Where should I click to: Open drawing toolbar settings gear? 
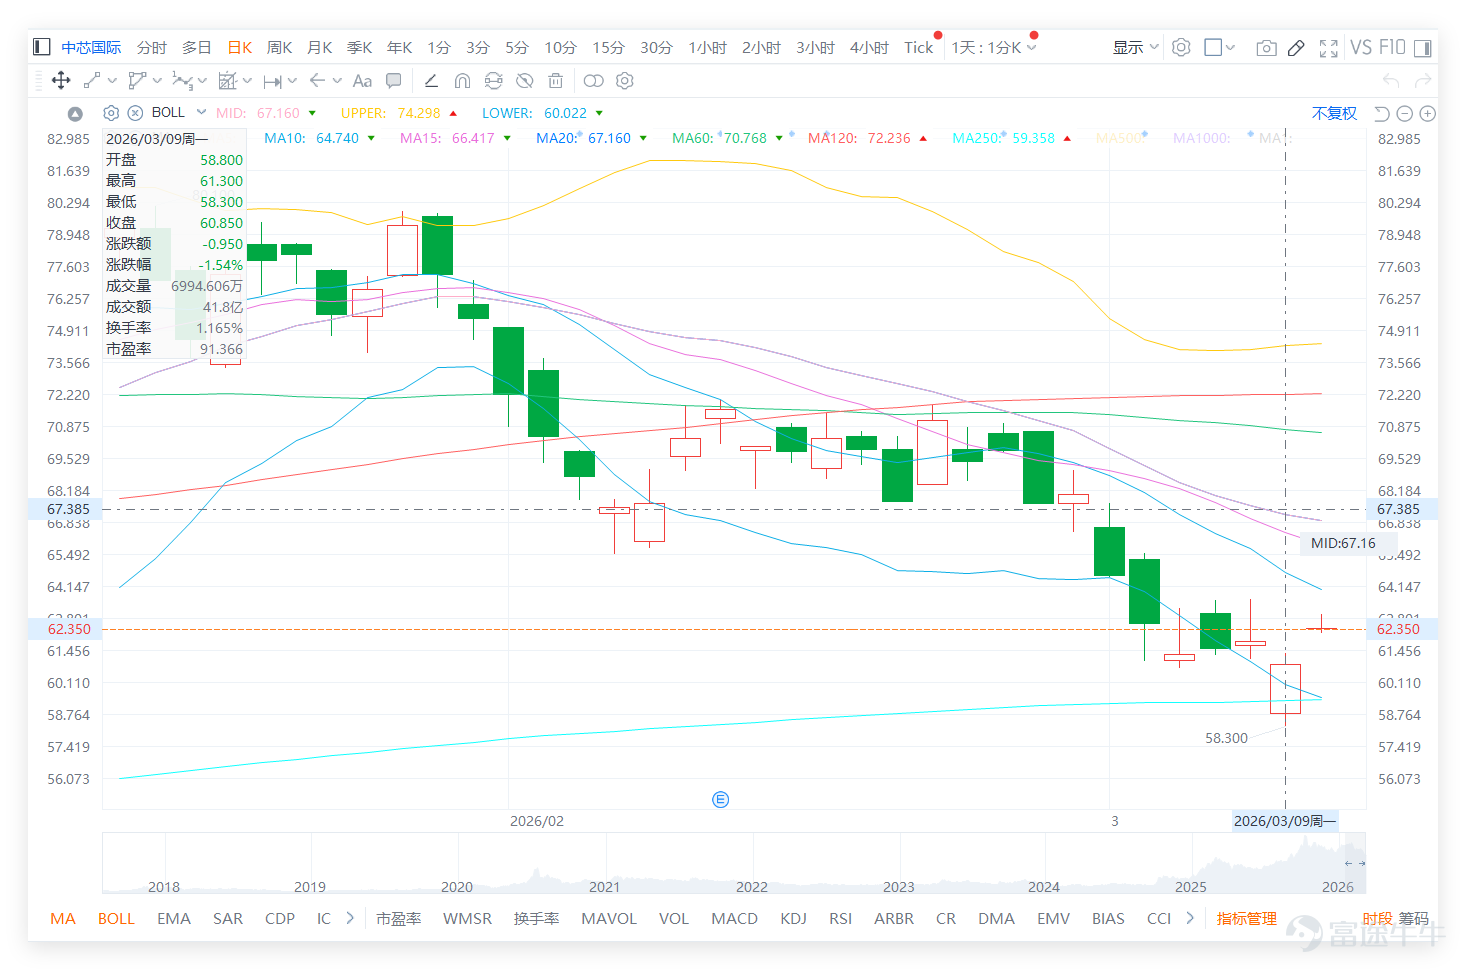tap(625, 80)
